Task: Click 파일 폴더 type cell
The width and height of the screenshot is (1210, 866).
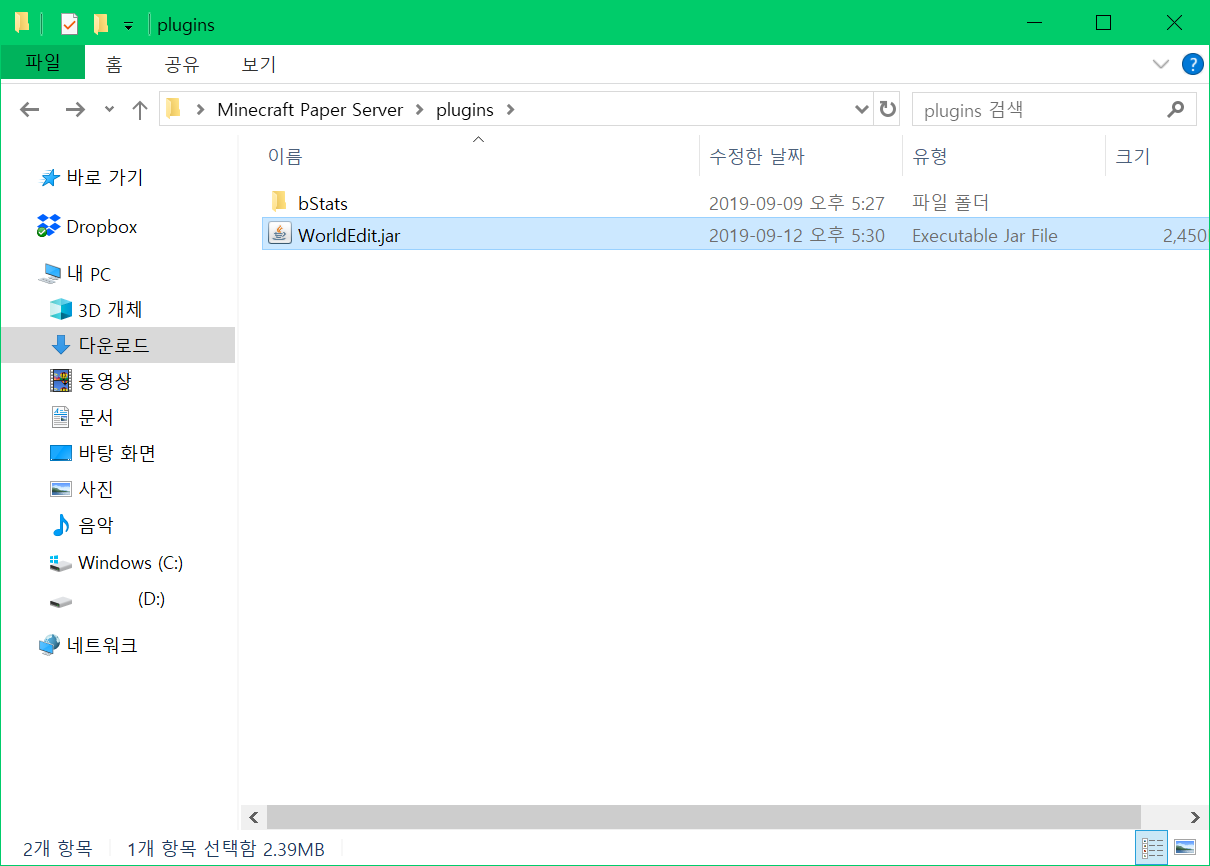Action: [x=950, y=203]
